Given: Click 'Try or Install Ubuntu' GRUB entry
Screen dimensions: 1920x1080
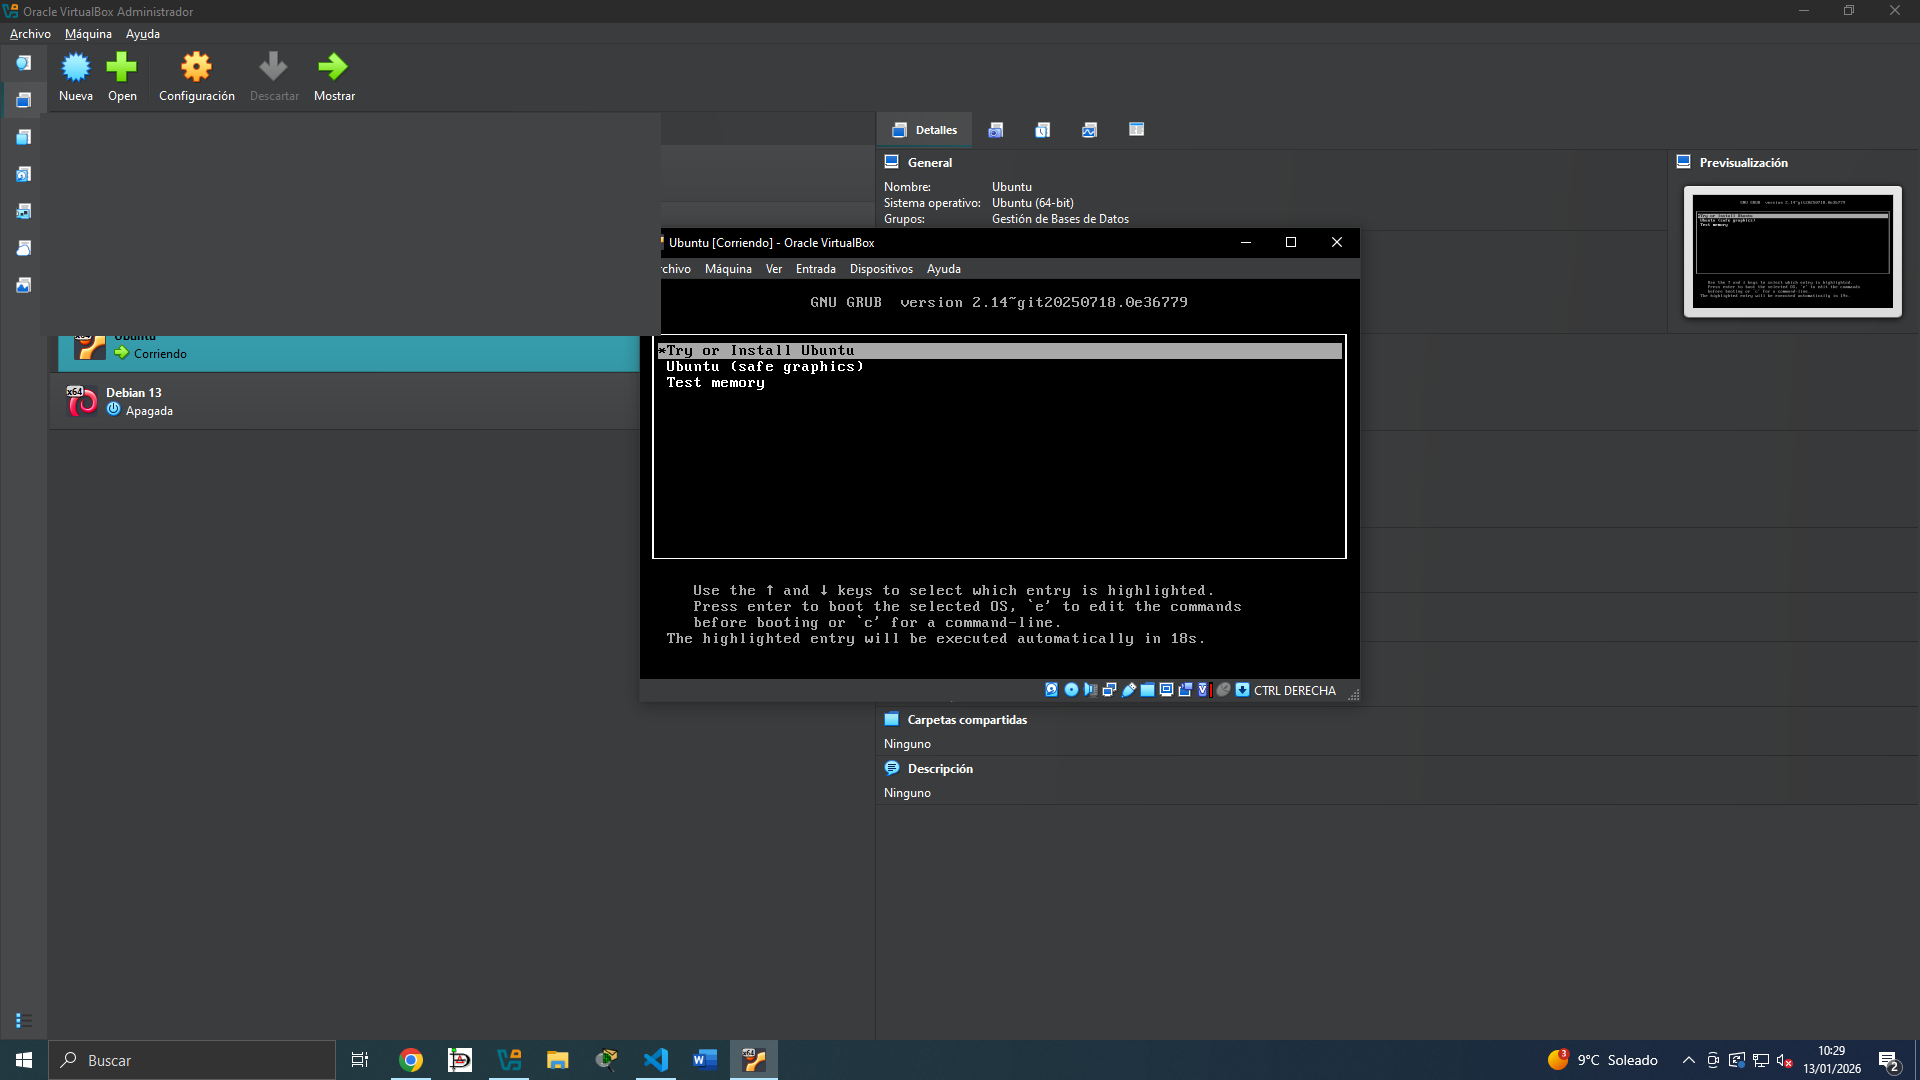Looking at the screenshot, I should pos(999,351).
